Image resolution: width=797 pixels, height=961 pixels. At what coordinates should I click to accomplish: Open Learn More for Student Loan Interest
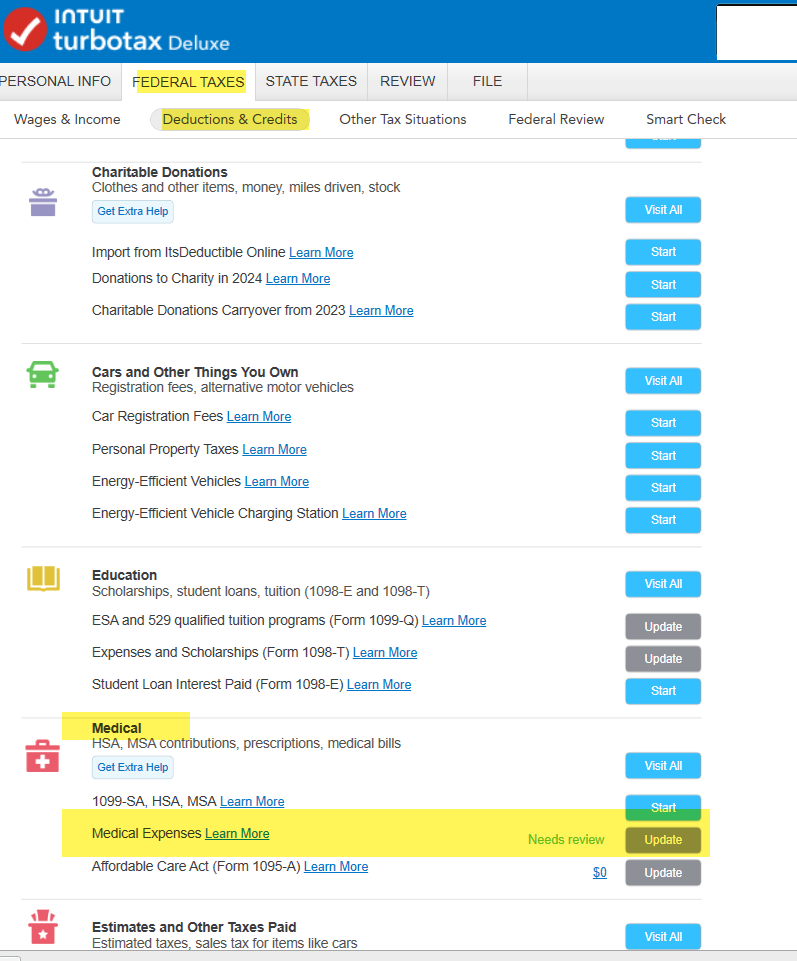(x=379, y=685)
